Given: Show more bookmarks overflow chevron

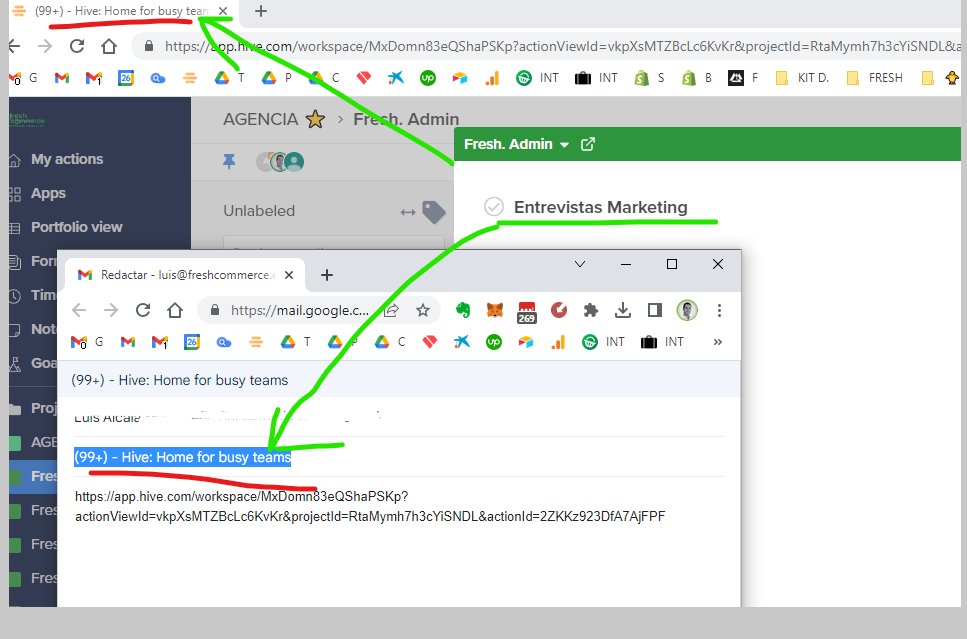Looking at the screenshot, I should [717, 342].
